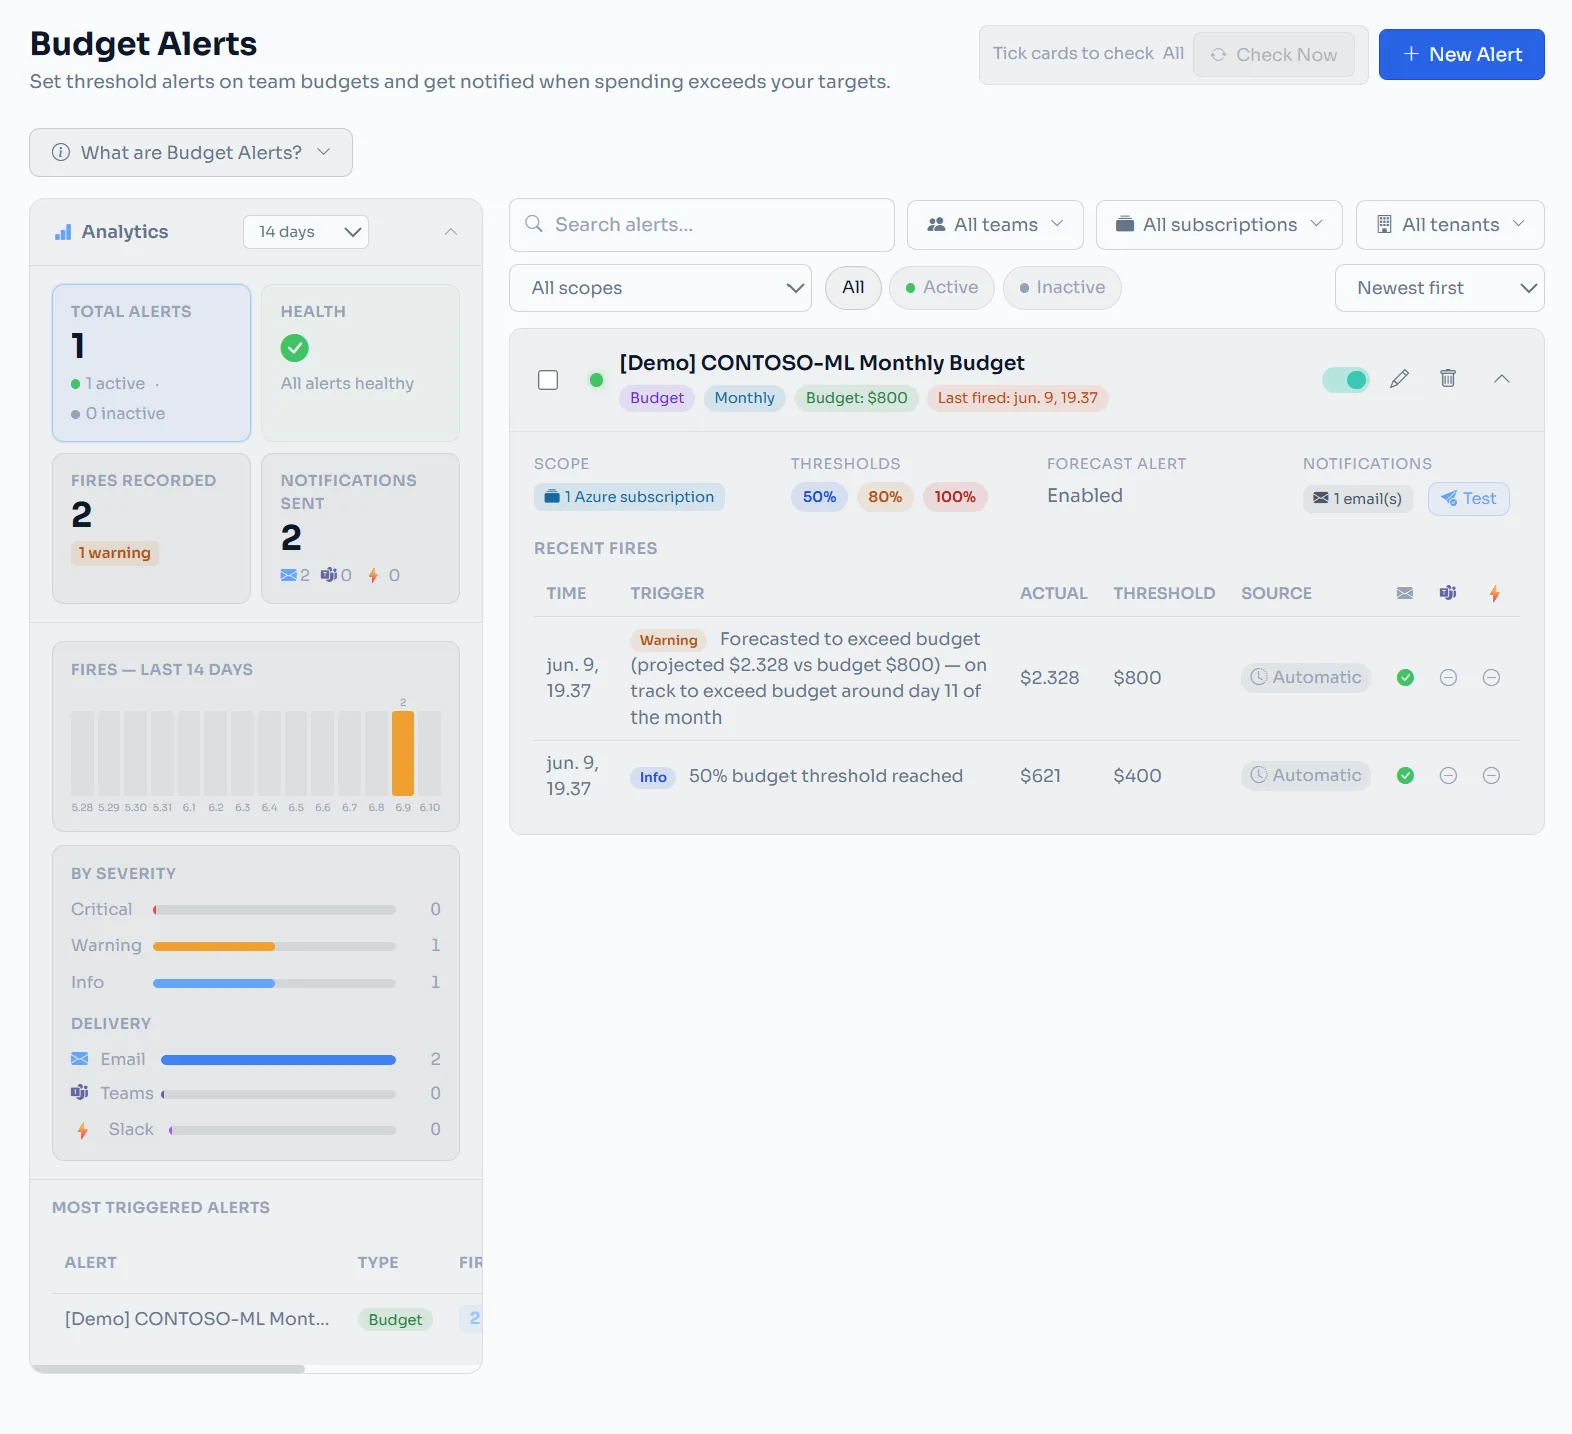
Task: Click Slack dash status in 50% threshold row
Action: pos(1491,776)
